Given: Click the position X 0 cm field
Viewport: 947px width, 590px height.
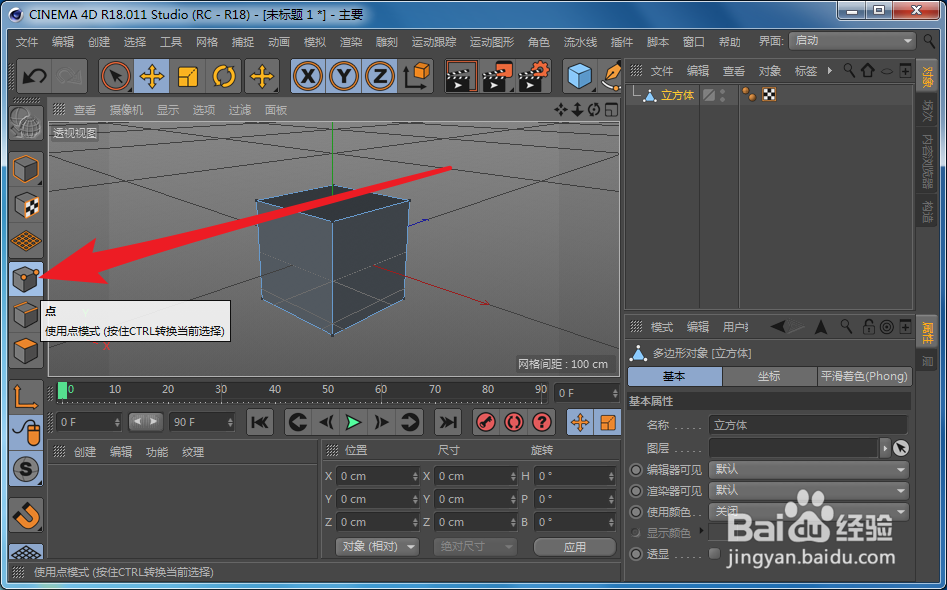Looking at the screenshot, I should [x=377, y=476].
